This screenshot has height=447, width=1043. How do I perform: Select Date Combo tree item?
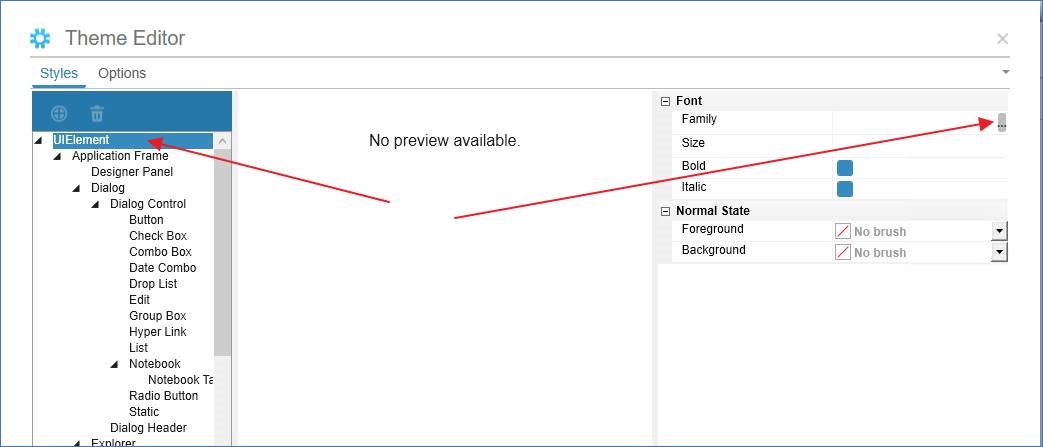[162, 267]
